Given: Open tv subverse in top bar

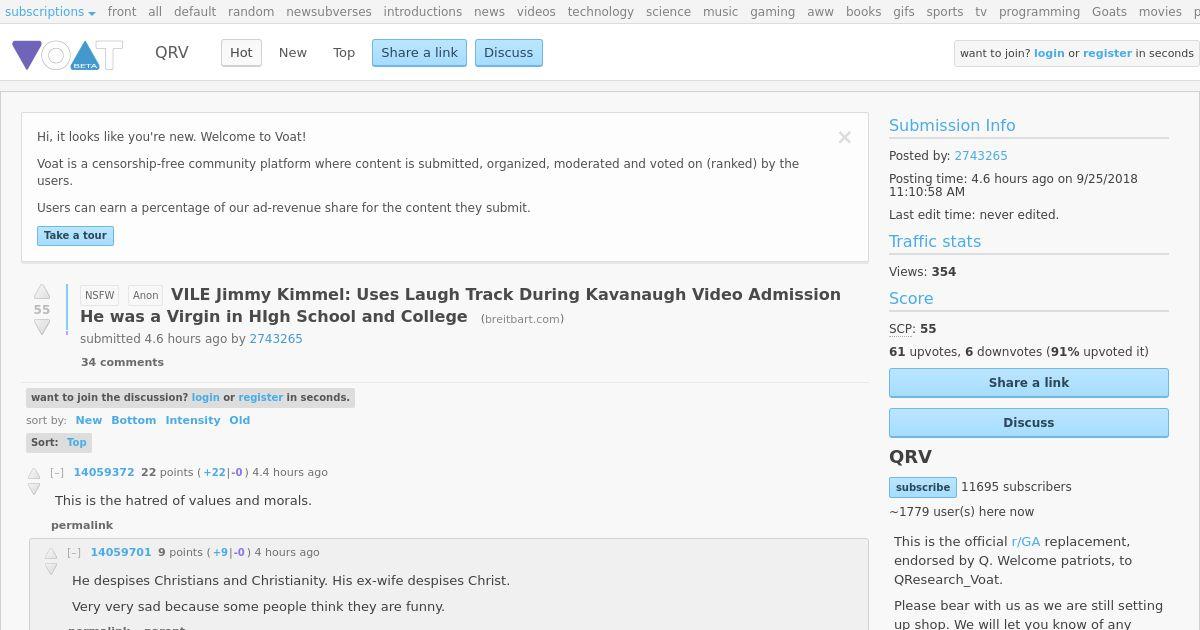Looking at the screenshot, I should 981,12.
